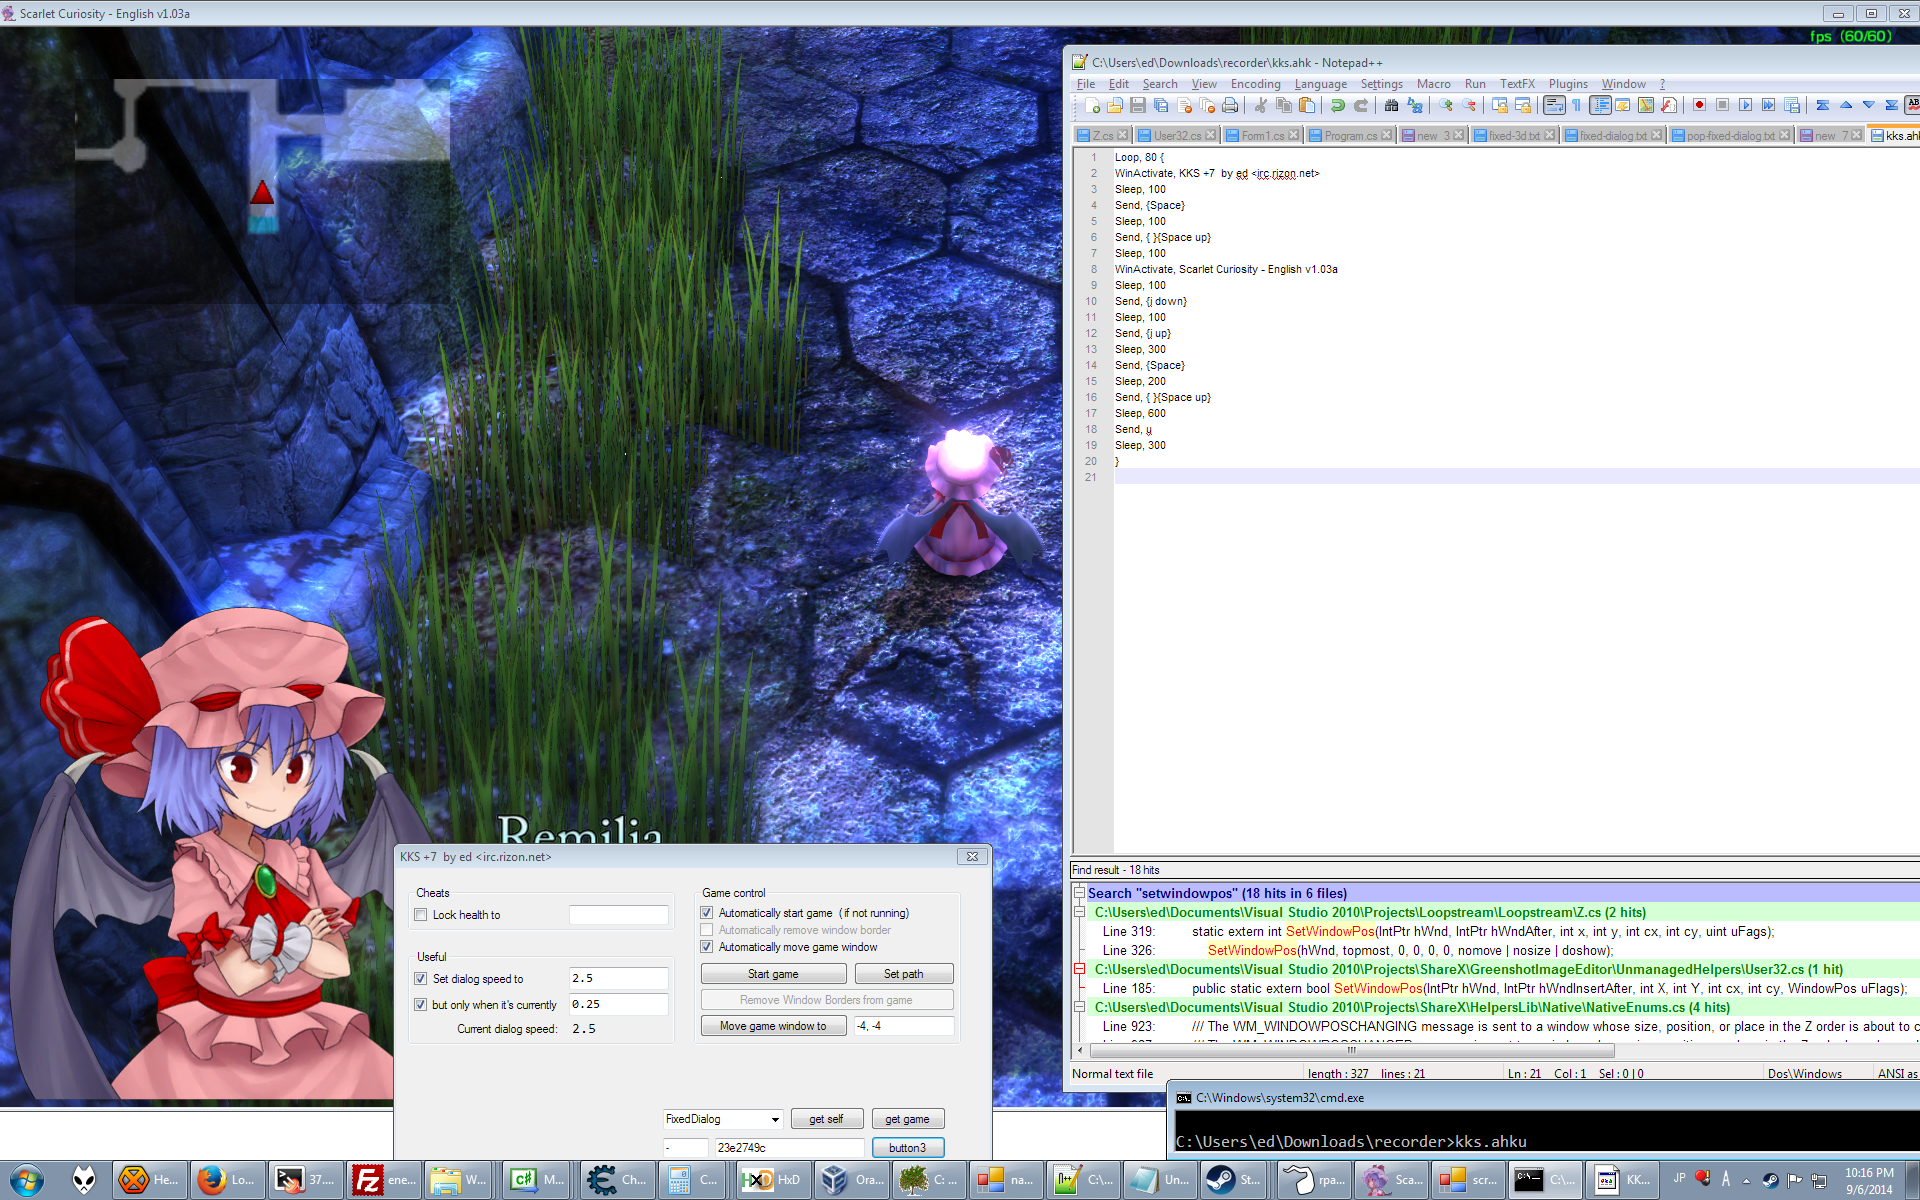
Task: Open the Plugins menu
Action: pyautogui.click(x=1568, y=84)
